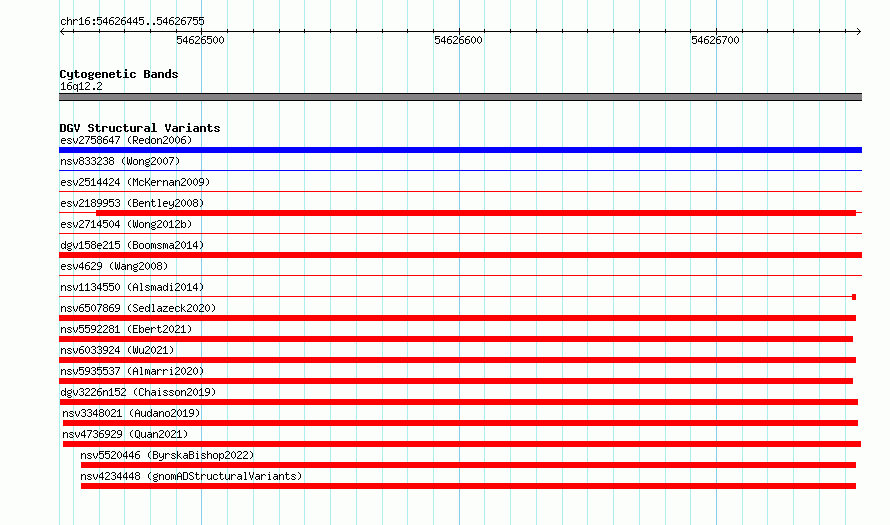Viewport: 890px width, 525px height.
Task: Click the left arrow of the ruler
Action: [x=62, y=32]
